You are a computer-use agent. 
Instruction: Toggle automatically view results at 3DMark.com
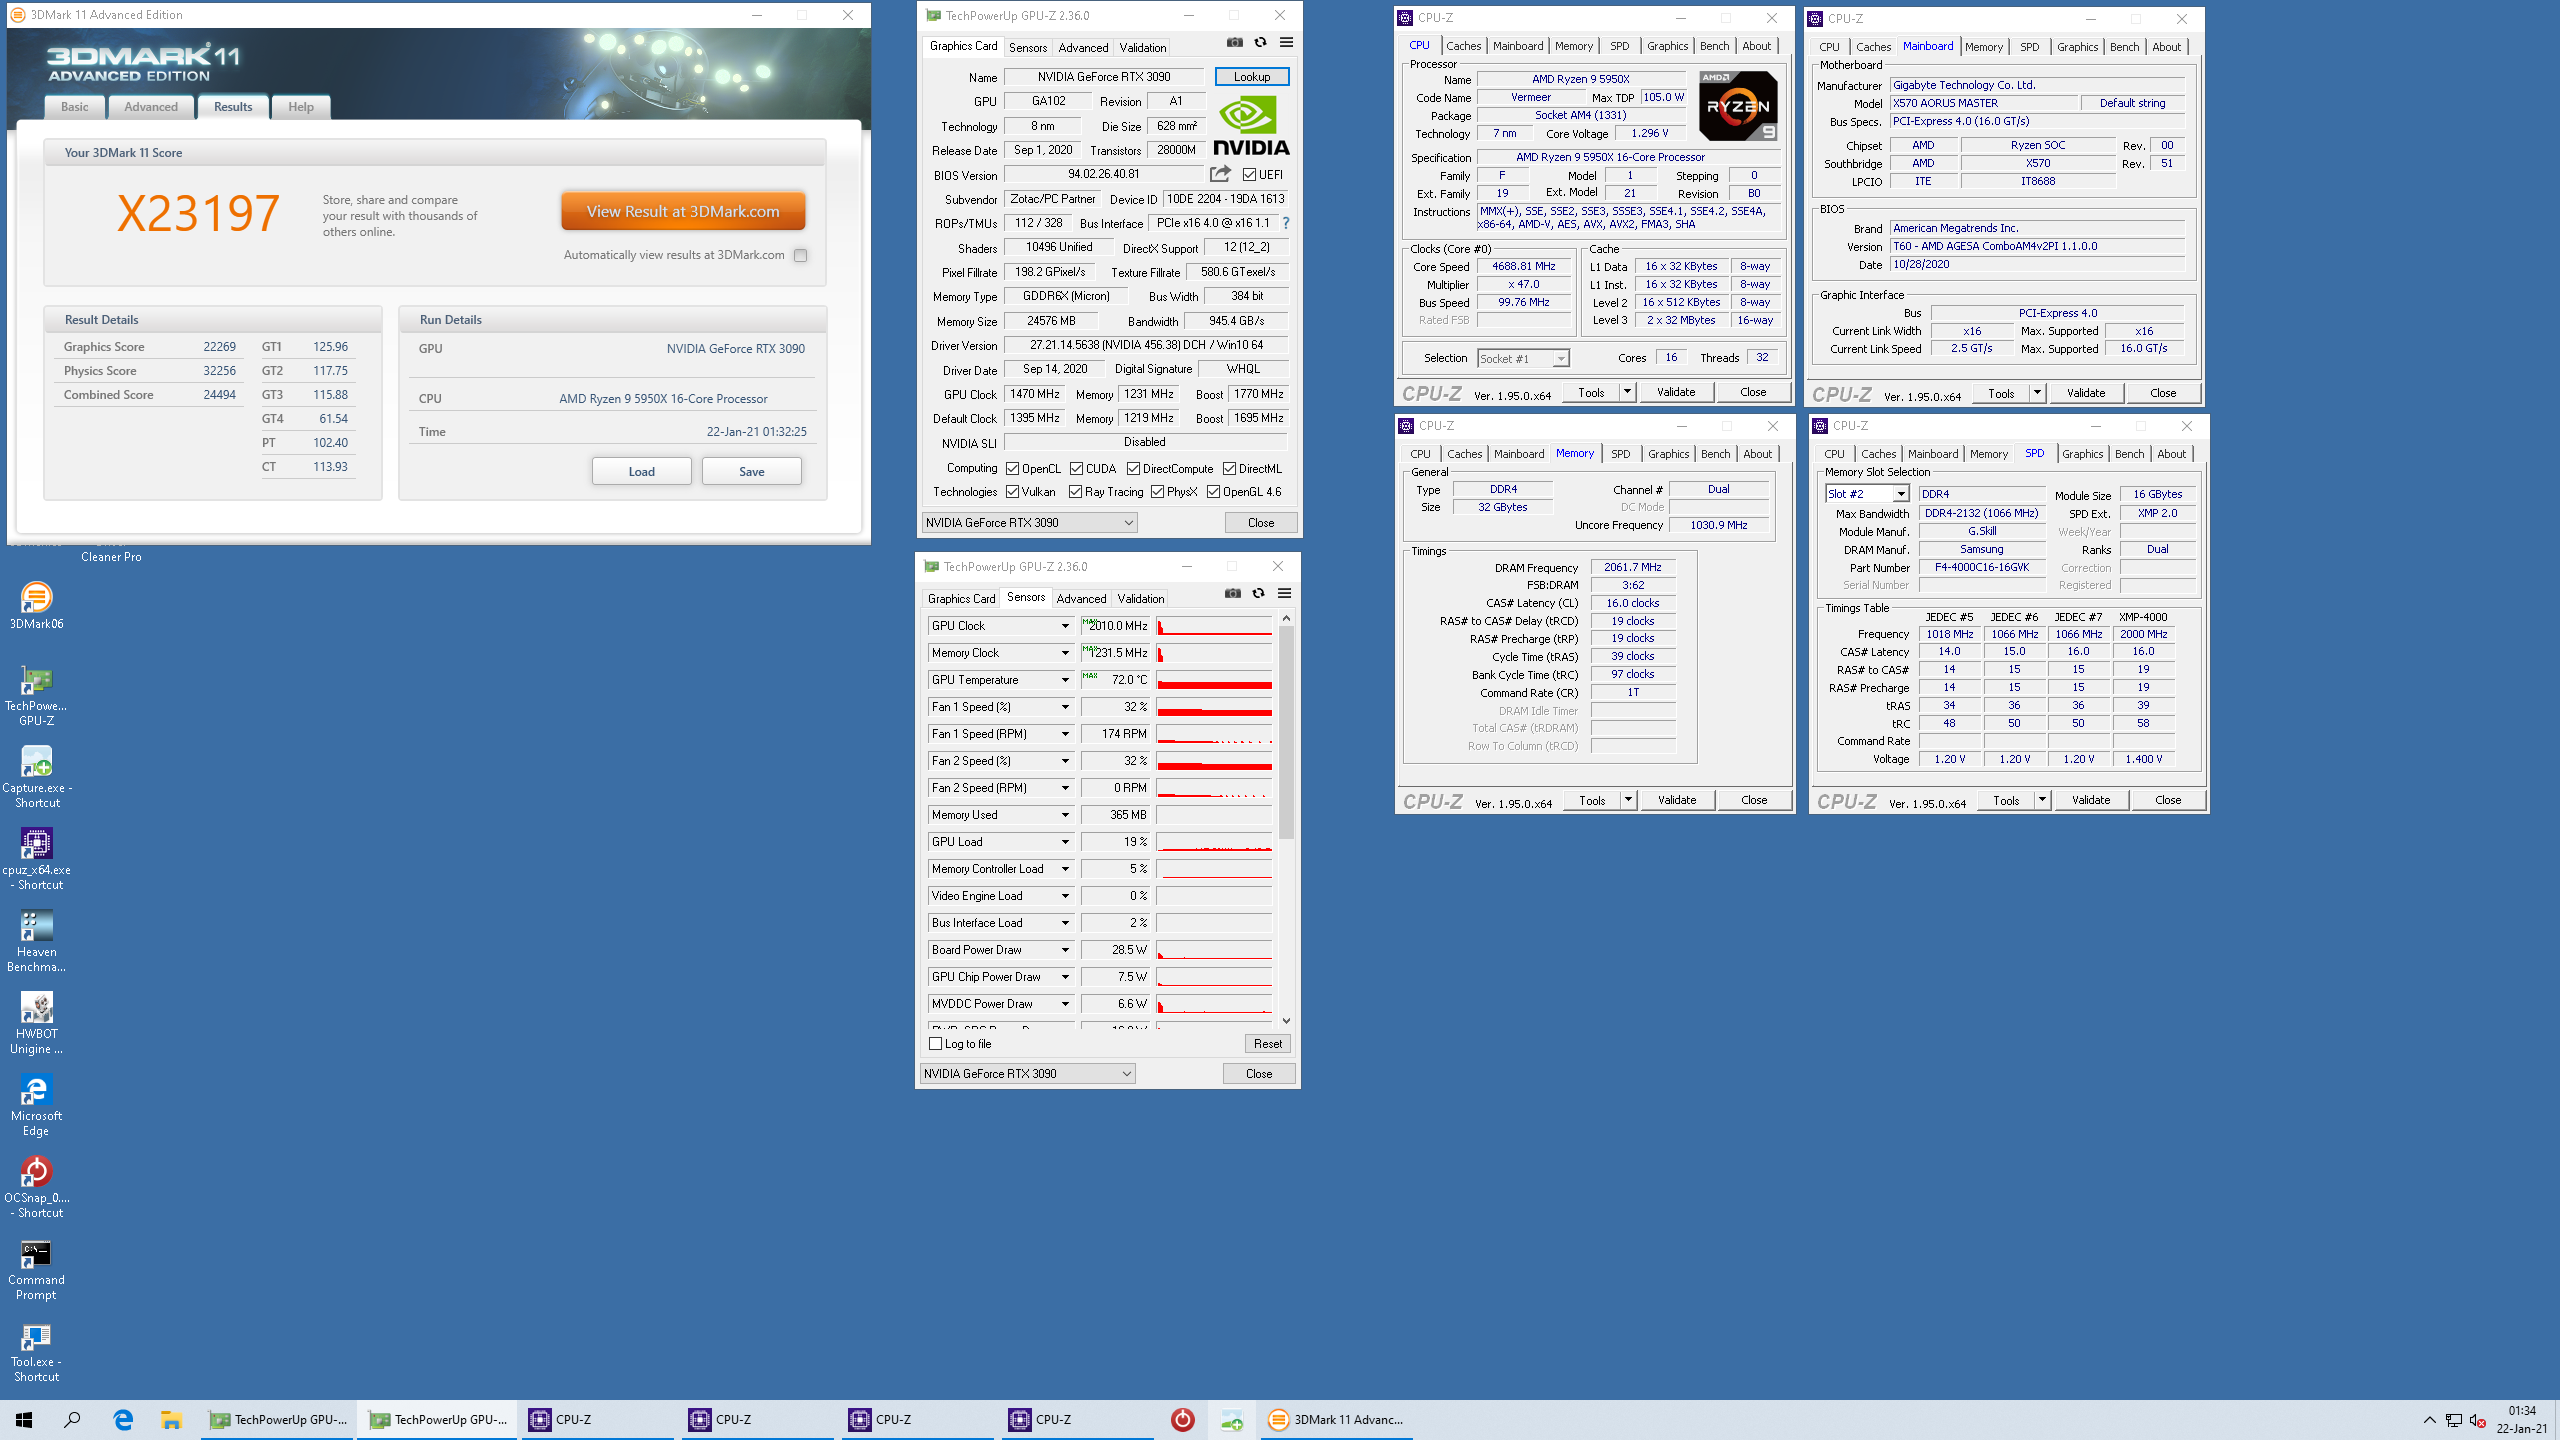[x=800, y=255]
